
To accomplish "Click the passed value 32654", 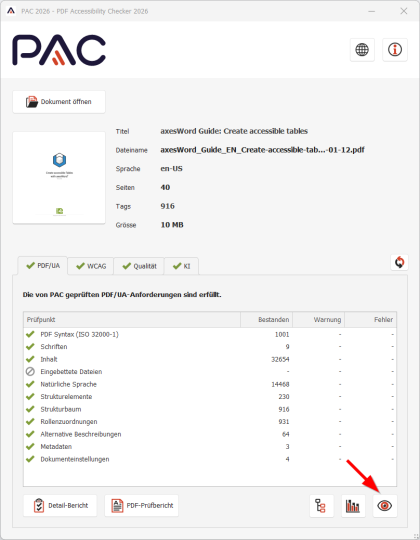I will [x=280, y=359].
